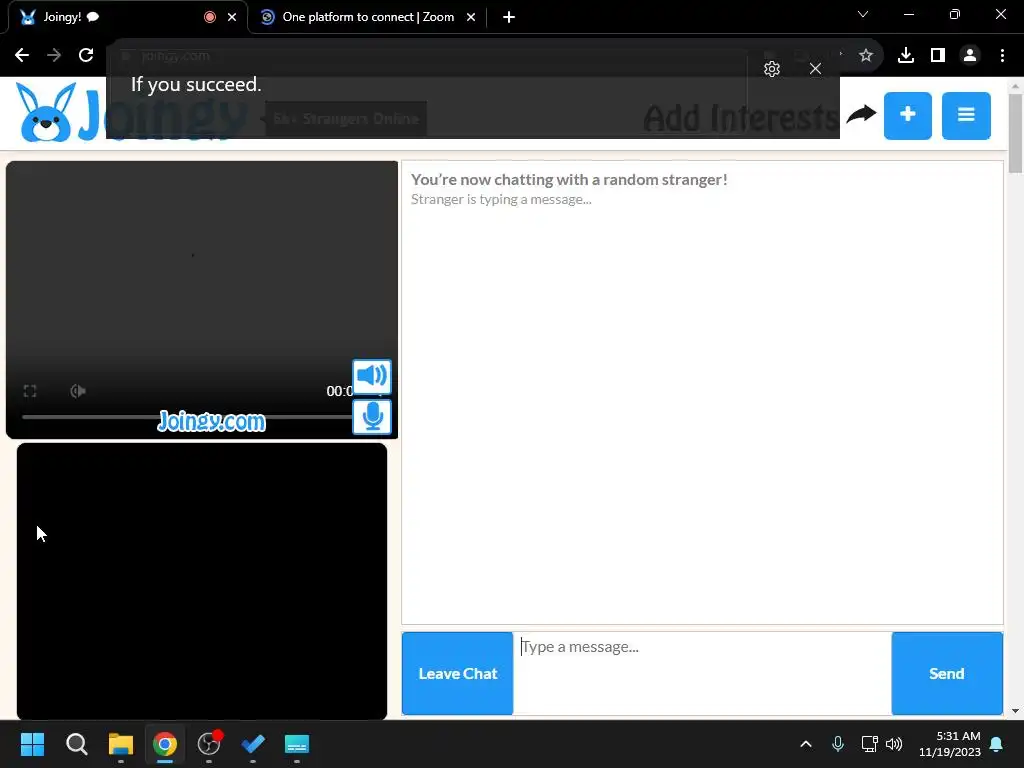Open caption overlay settings gear
Image resolution: width=1024 pixels, height=768 pixels.
[772, 69]
